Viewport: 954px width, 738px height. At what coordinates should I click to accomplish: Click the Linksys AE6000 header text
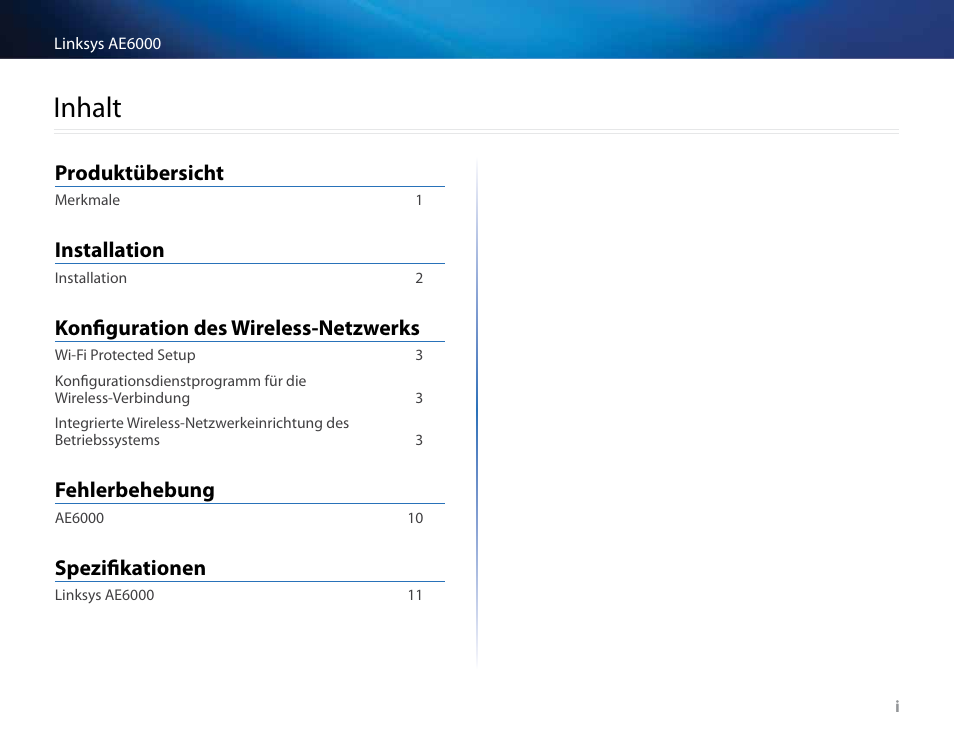click(108, 44)
